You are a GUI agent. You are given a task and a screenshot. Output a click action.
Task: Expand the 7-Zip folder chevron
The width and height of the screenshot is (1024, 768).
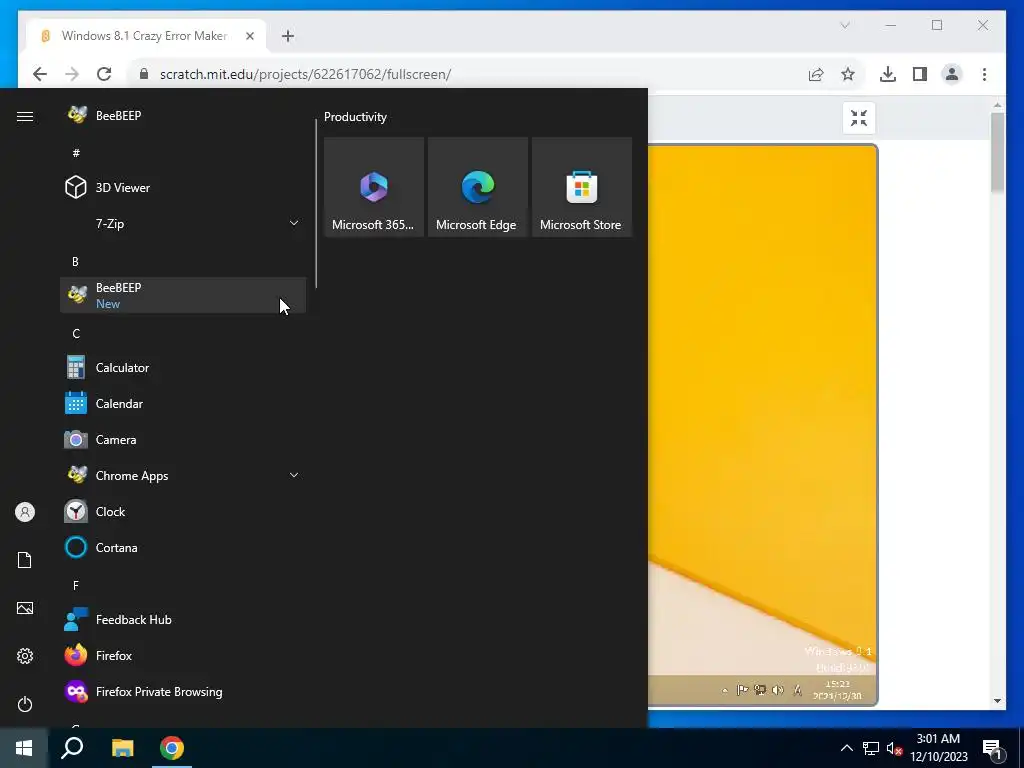294,223
